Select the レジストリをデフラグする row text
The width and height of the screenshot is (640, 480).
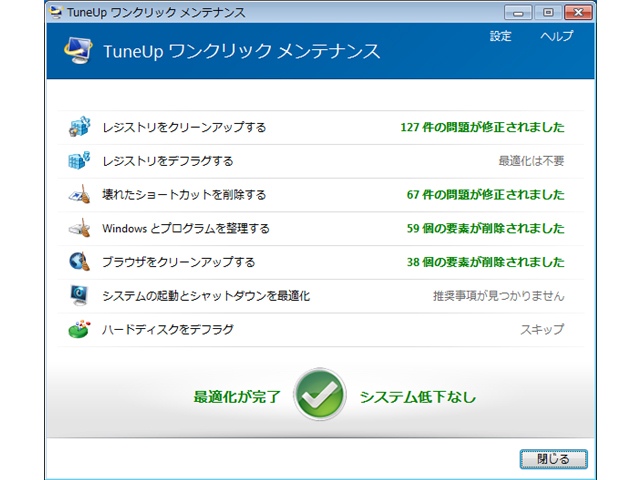[x=168, y=161]
